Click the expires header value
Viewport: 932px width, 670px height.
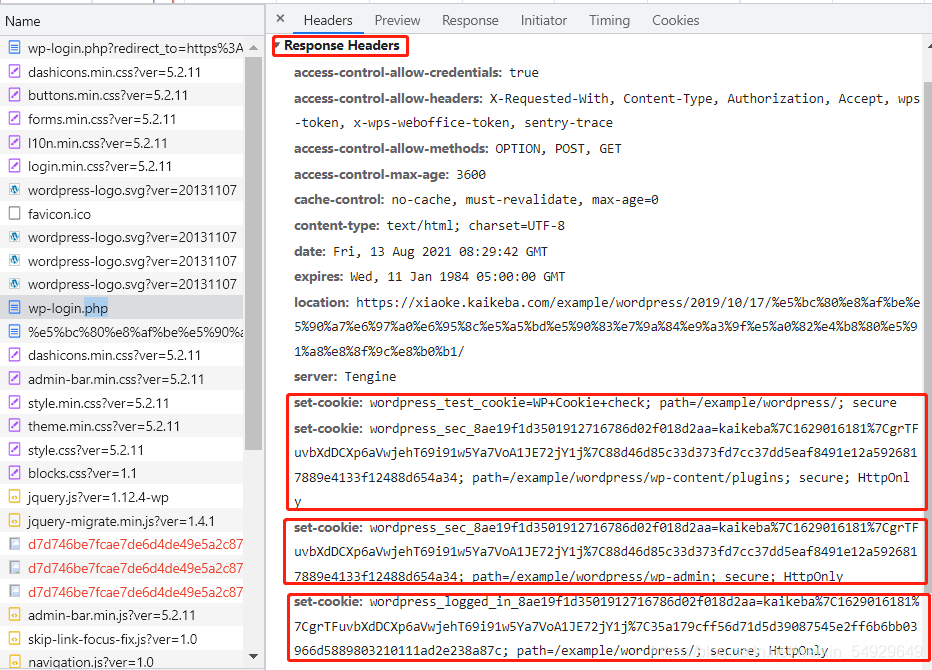457,277
